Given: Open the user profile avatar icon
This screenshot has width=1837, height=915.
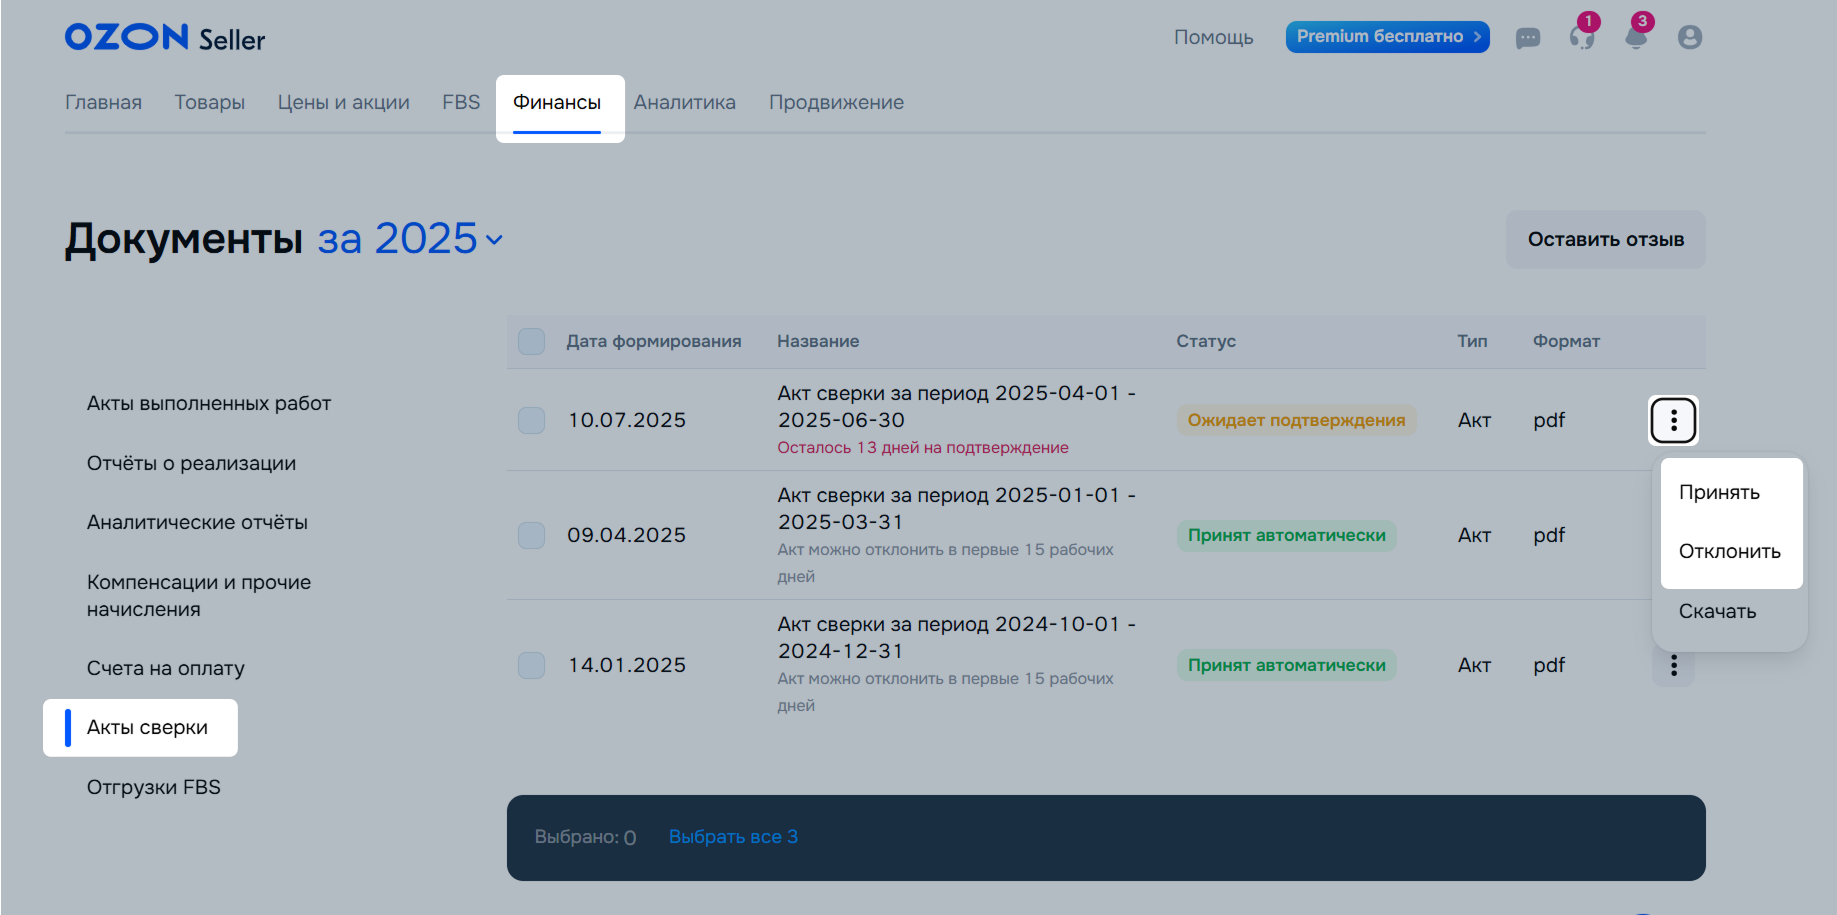Looking at the screenshot, I should pos(1689,38).
